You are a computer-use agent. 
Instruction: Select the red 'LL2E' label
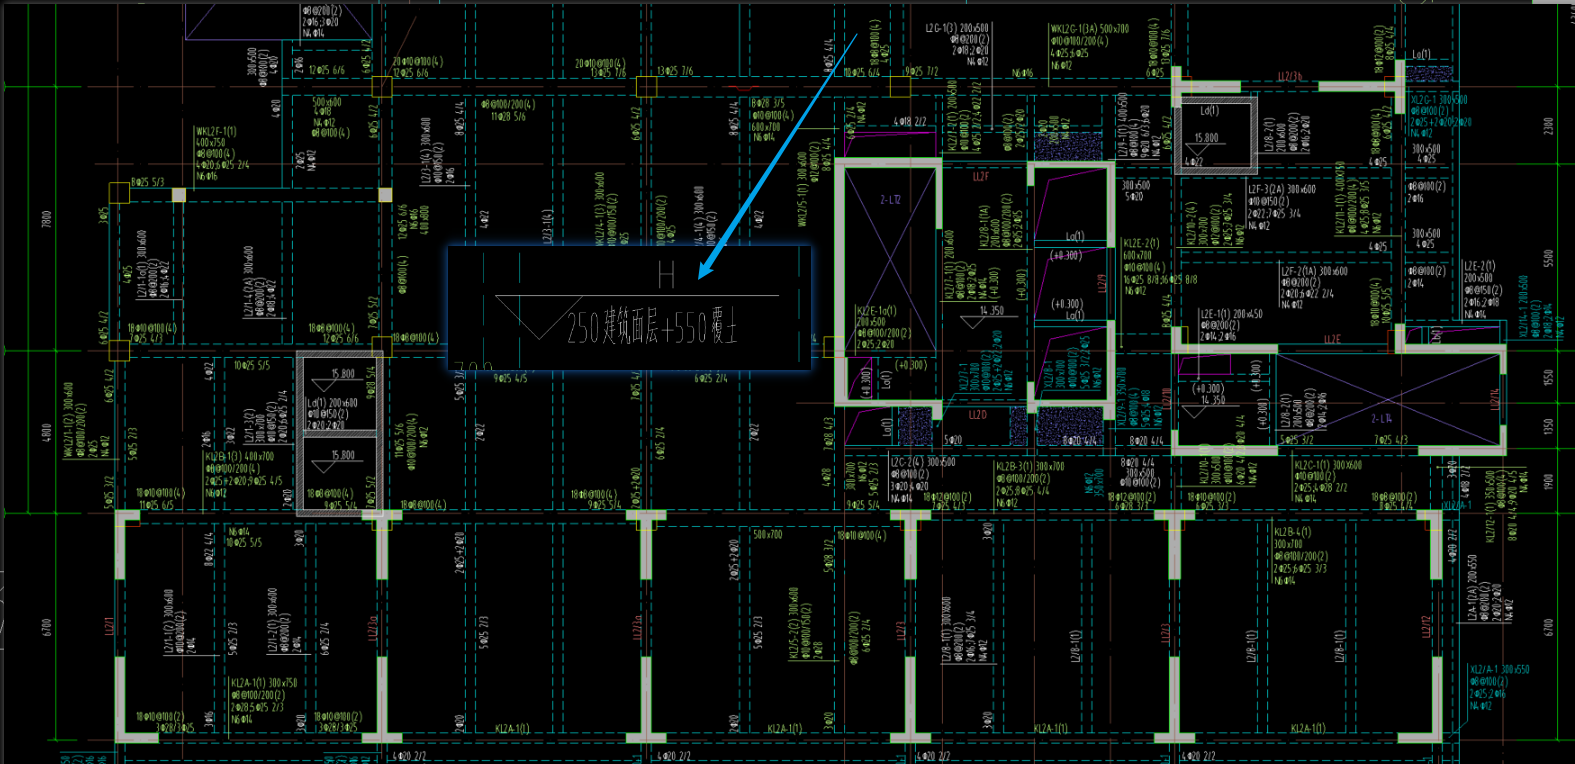[x=1333, y=340]
